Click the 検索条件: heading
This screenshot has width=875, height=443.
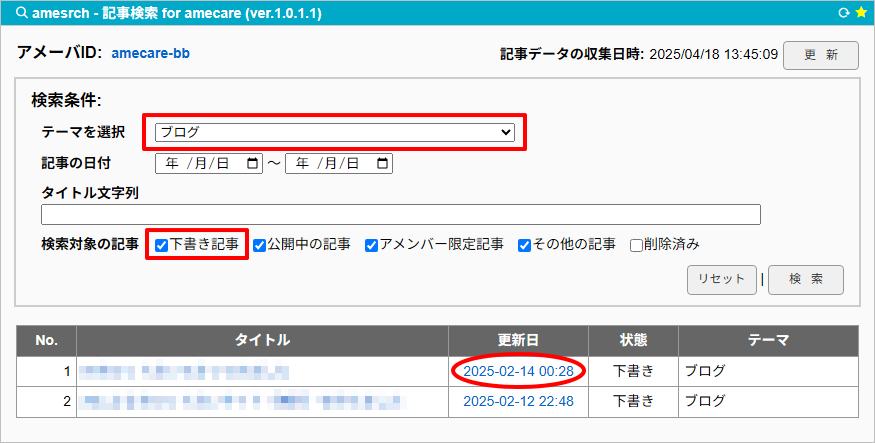[66, 100]
